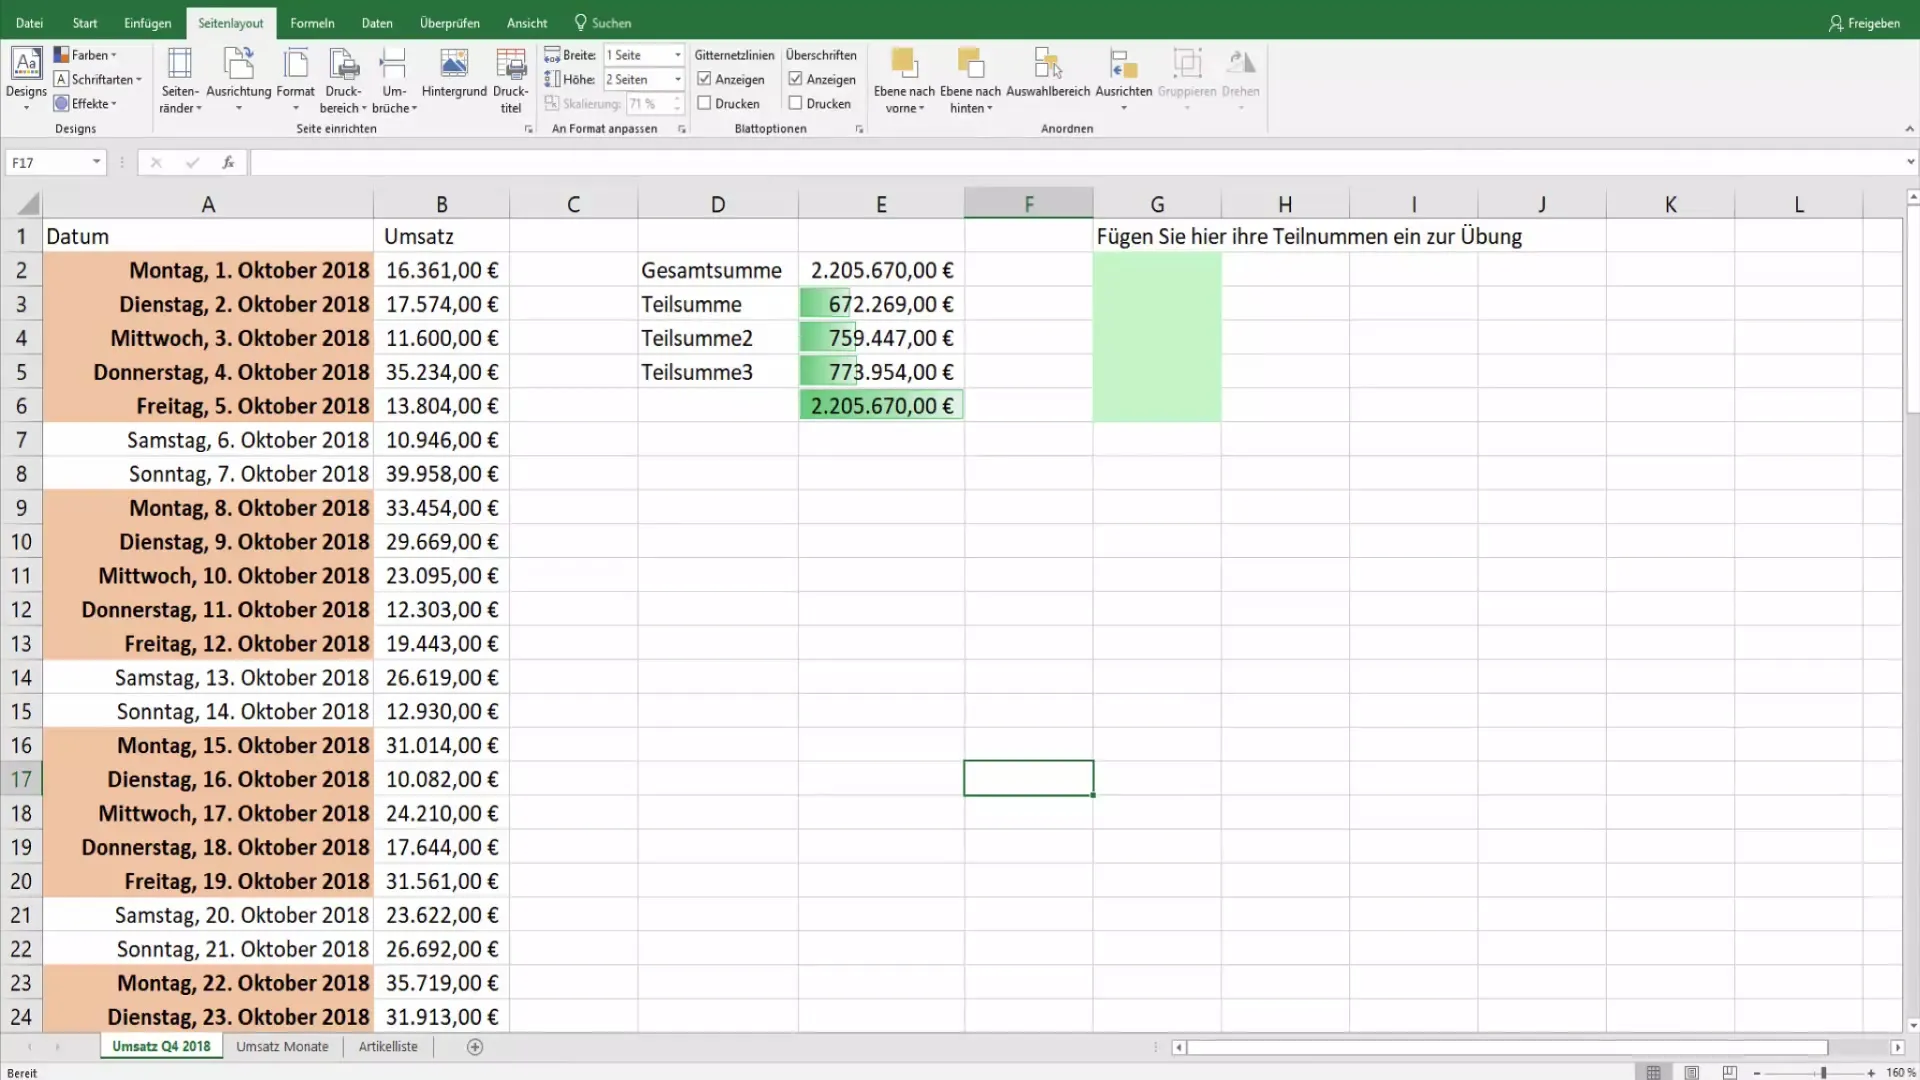
Task: Open Blattoptionen dialog launcher
Action: (859, 129)
